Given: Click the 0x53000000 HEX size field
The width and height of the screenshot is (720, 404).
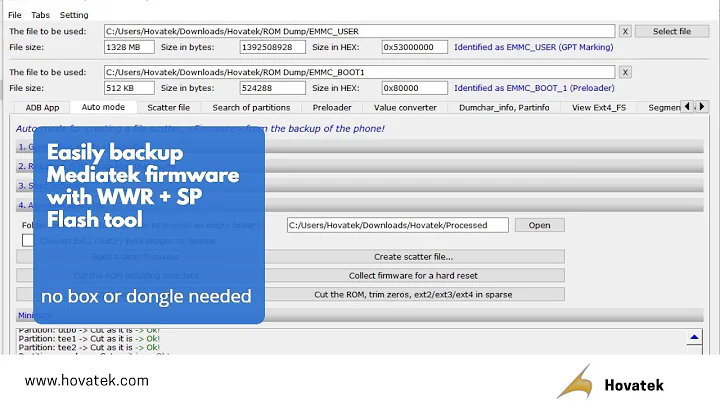Looking at the screenshot, I should (x=415, y=47).
